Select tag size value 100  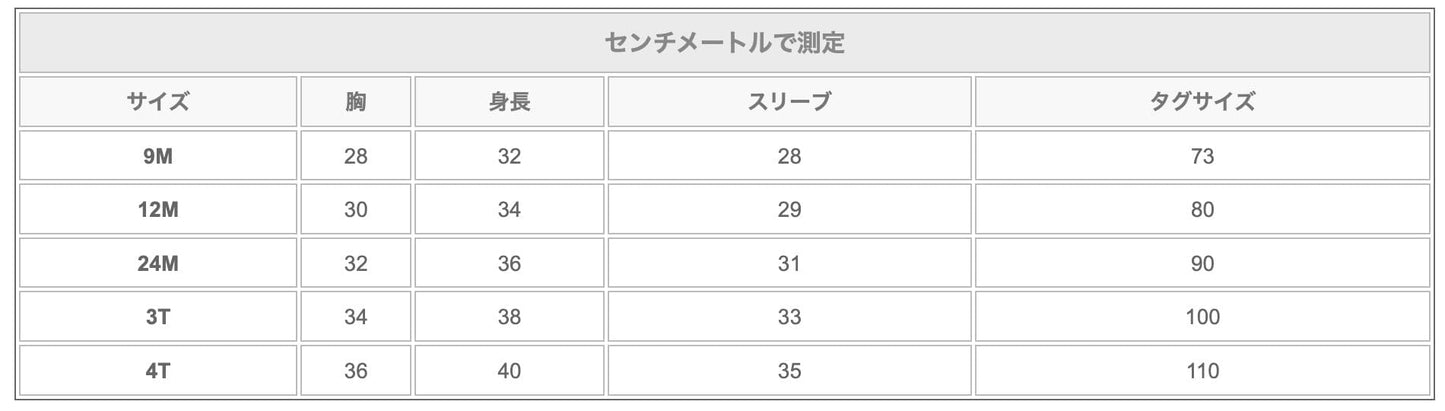(x=1202, y=318)
